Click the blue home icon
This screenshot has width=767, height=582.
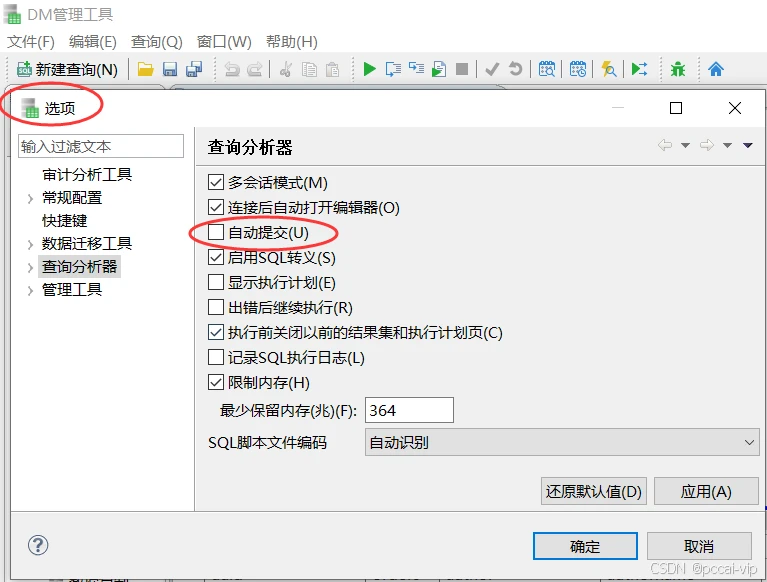[716, 69]
